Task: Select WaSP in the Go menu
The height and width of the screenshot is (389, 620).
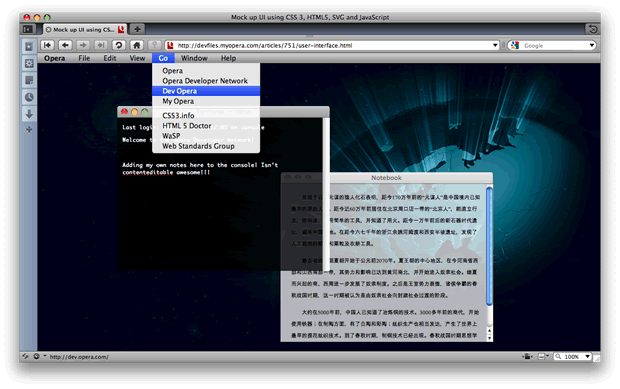Action: click(206, 136)
